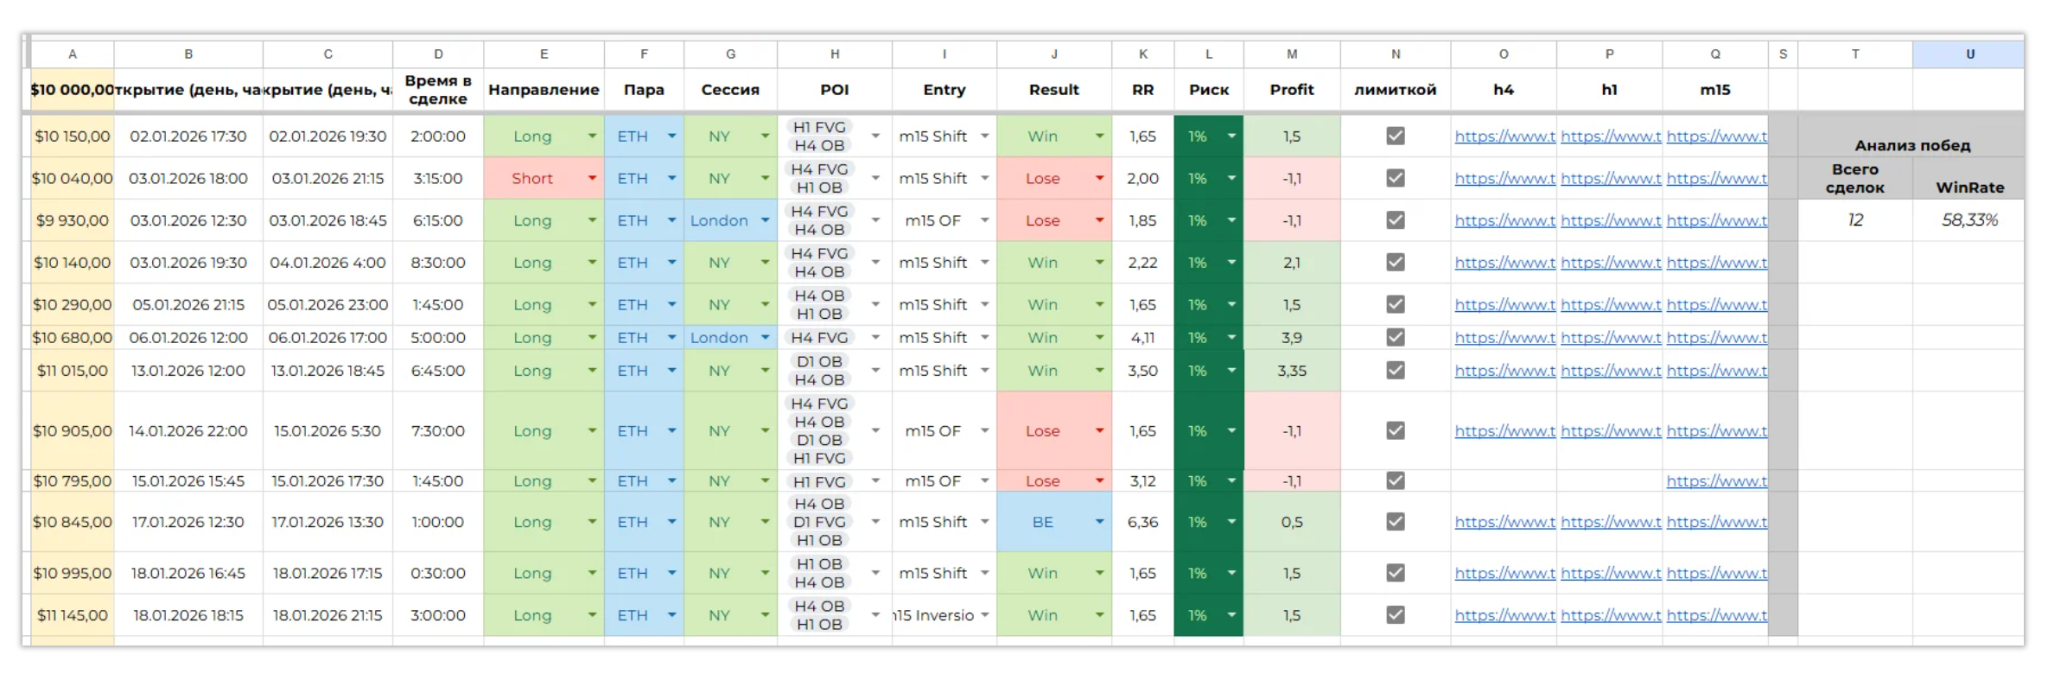Screen dimensions: 2048x683
Task: Open the m15 OF entry dropdown in the $10 795,00 row
Action: 985,481
